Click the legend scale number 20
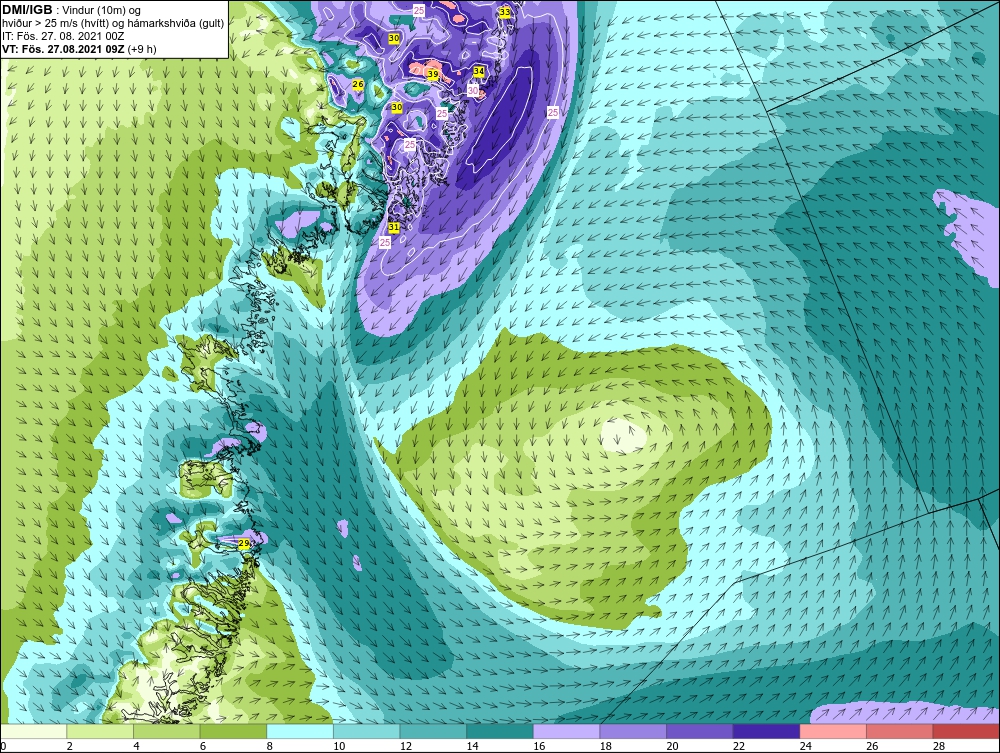The height and width of the screenshot is (753, 1000). point(672,746)
